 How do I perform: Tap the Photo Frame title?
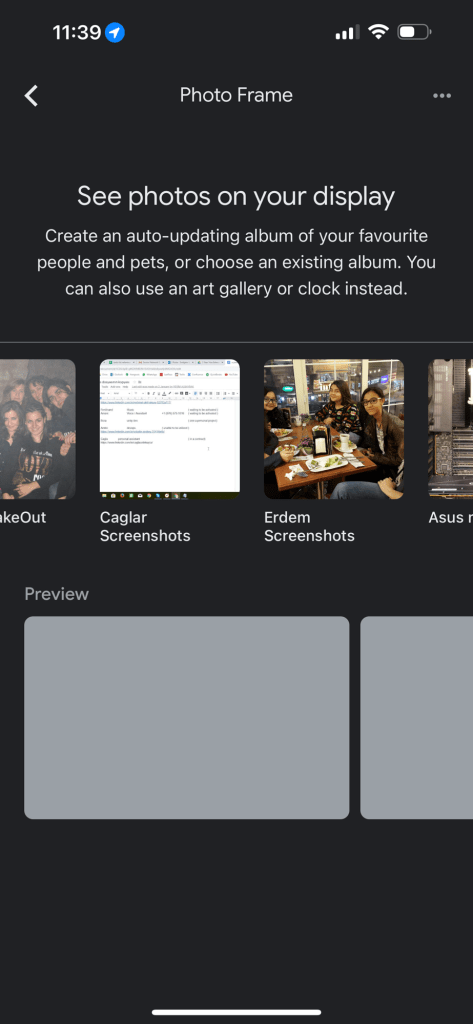(x=236, y=95)
